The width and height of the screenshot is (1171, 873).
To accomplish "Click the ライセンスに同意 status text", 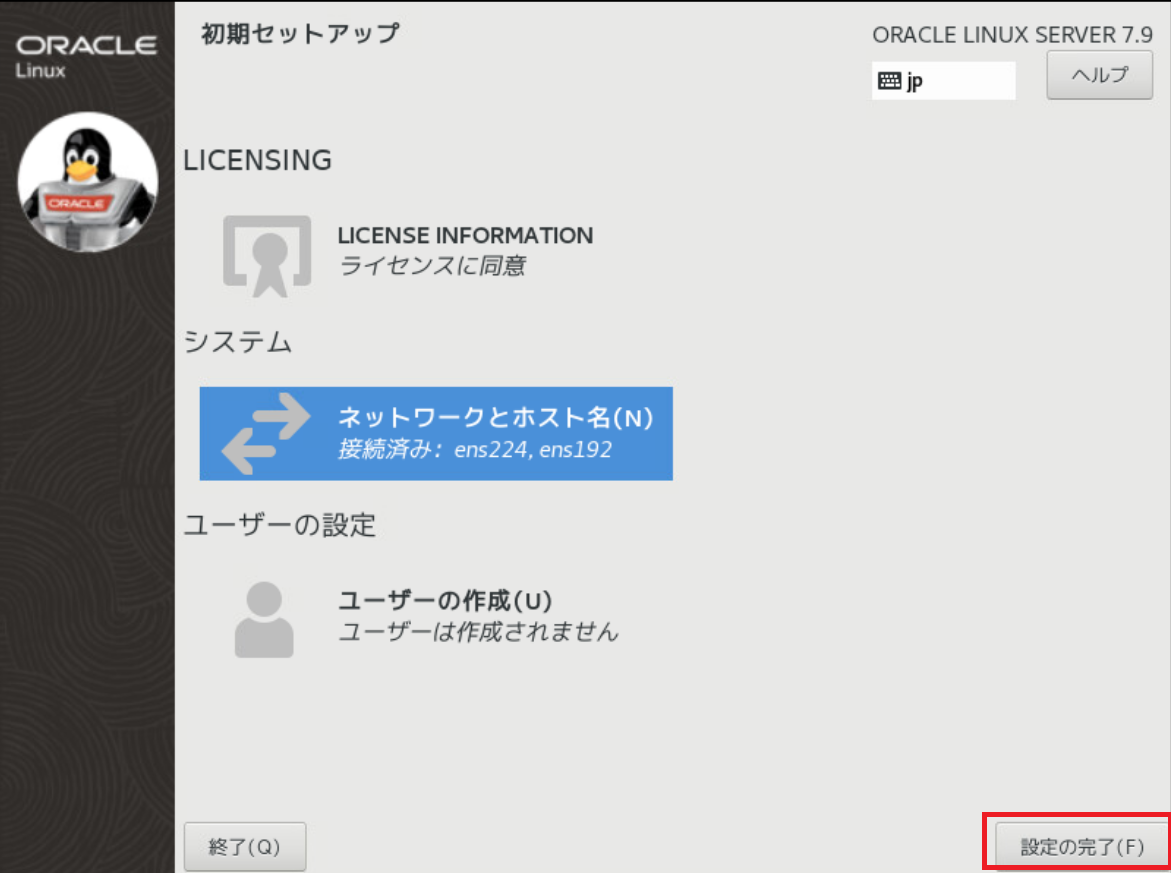I will click(432, 266).
